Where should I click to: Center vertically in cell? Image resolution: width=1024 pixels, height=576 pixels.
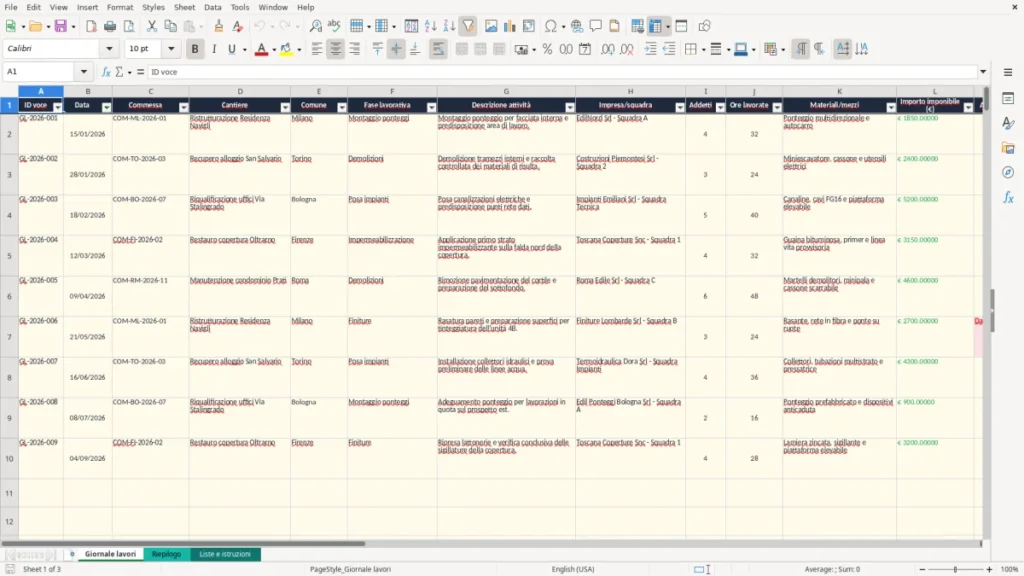point(396,49)
